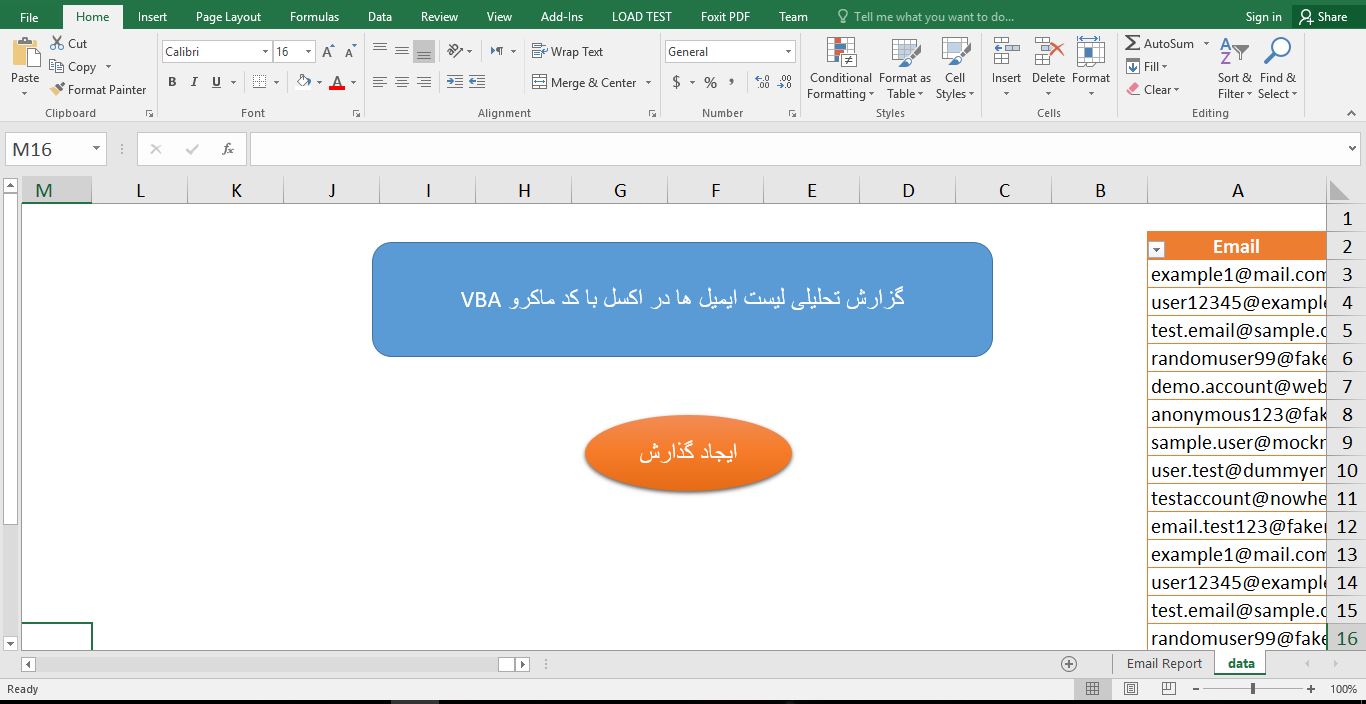The width and height of the screenshot is (1366, 704).
Task: Apply Accounting dollar number format
Action: click(x=677, y=82)
